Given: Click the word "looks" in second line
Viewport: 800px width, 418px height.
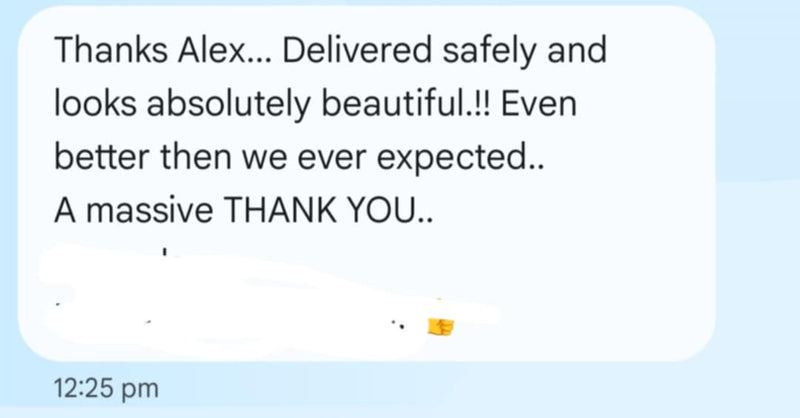Looking at the screenshot, I should click(x=85, y=104).
